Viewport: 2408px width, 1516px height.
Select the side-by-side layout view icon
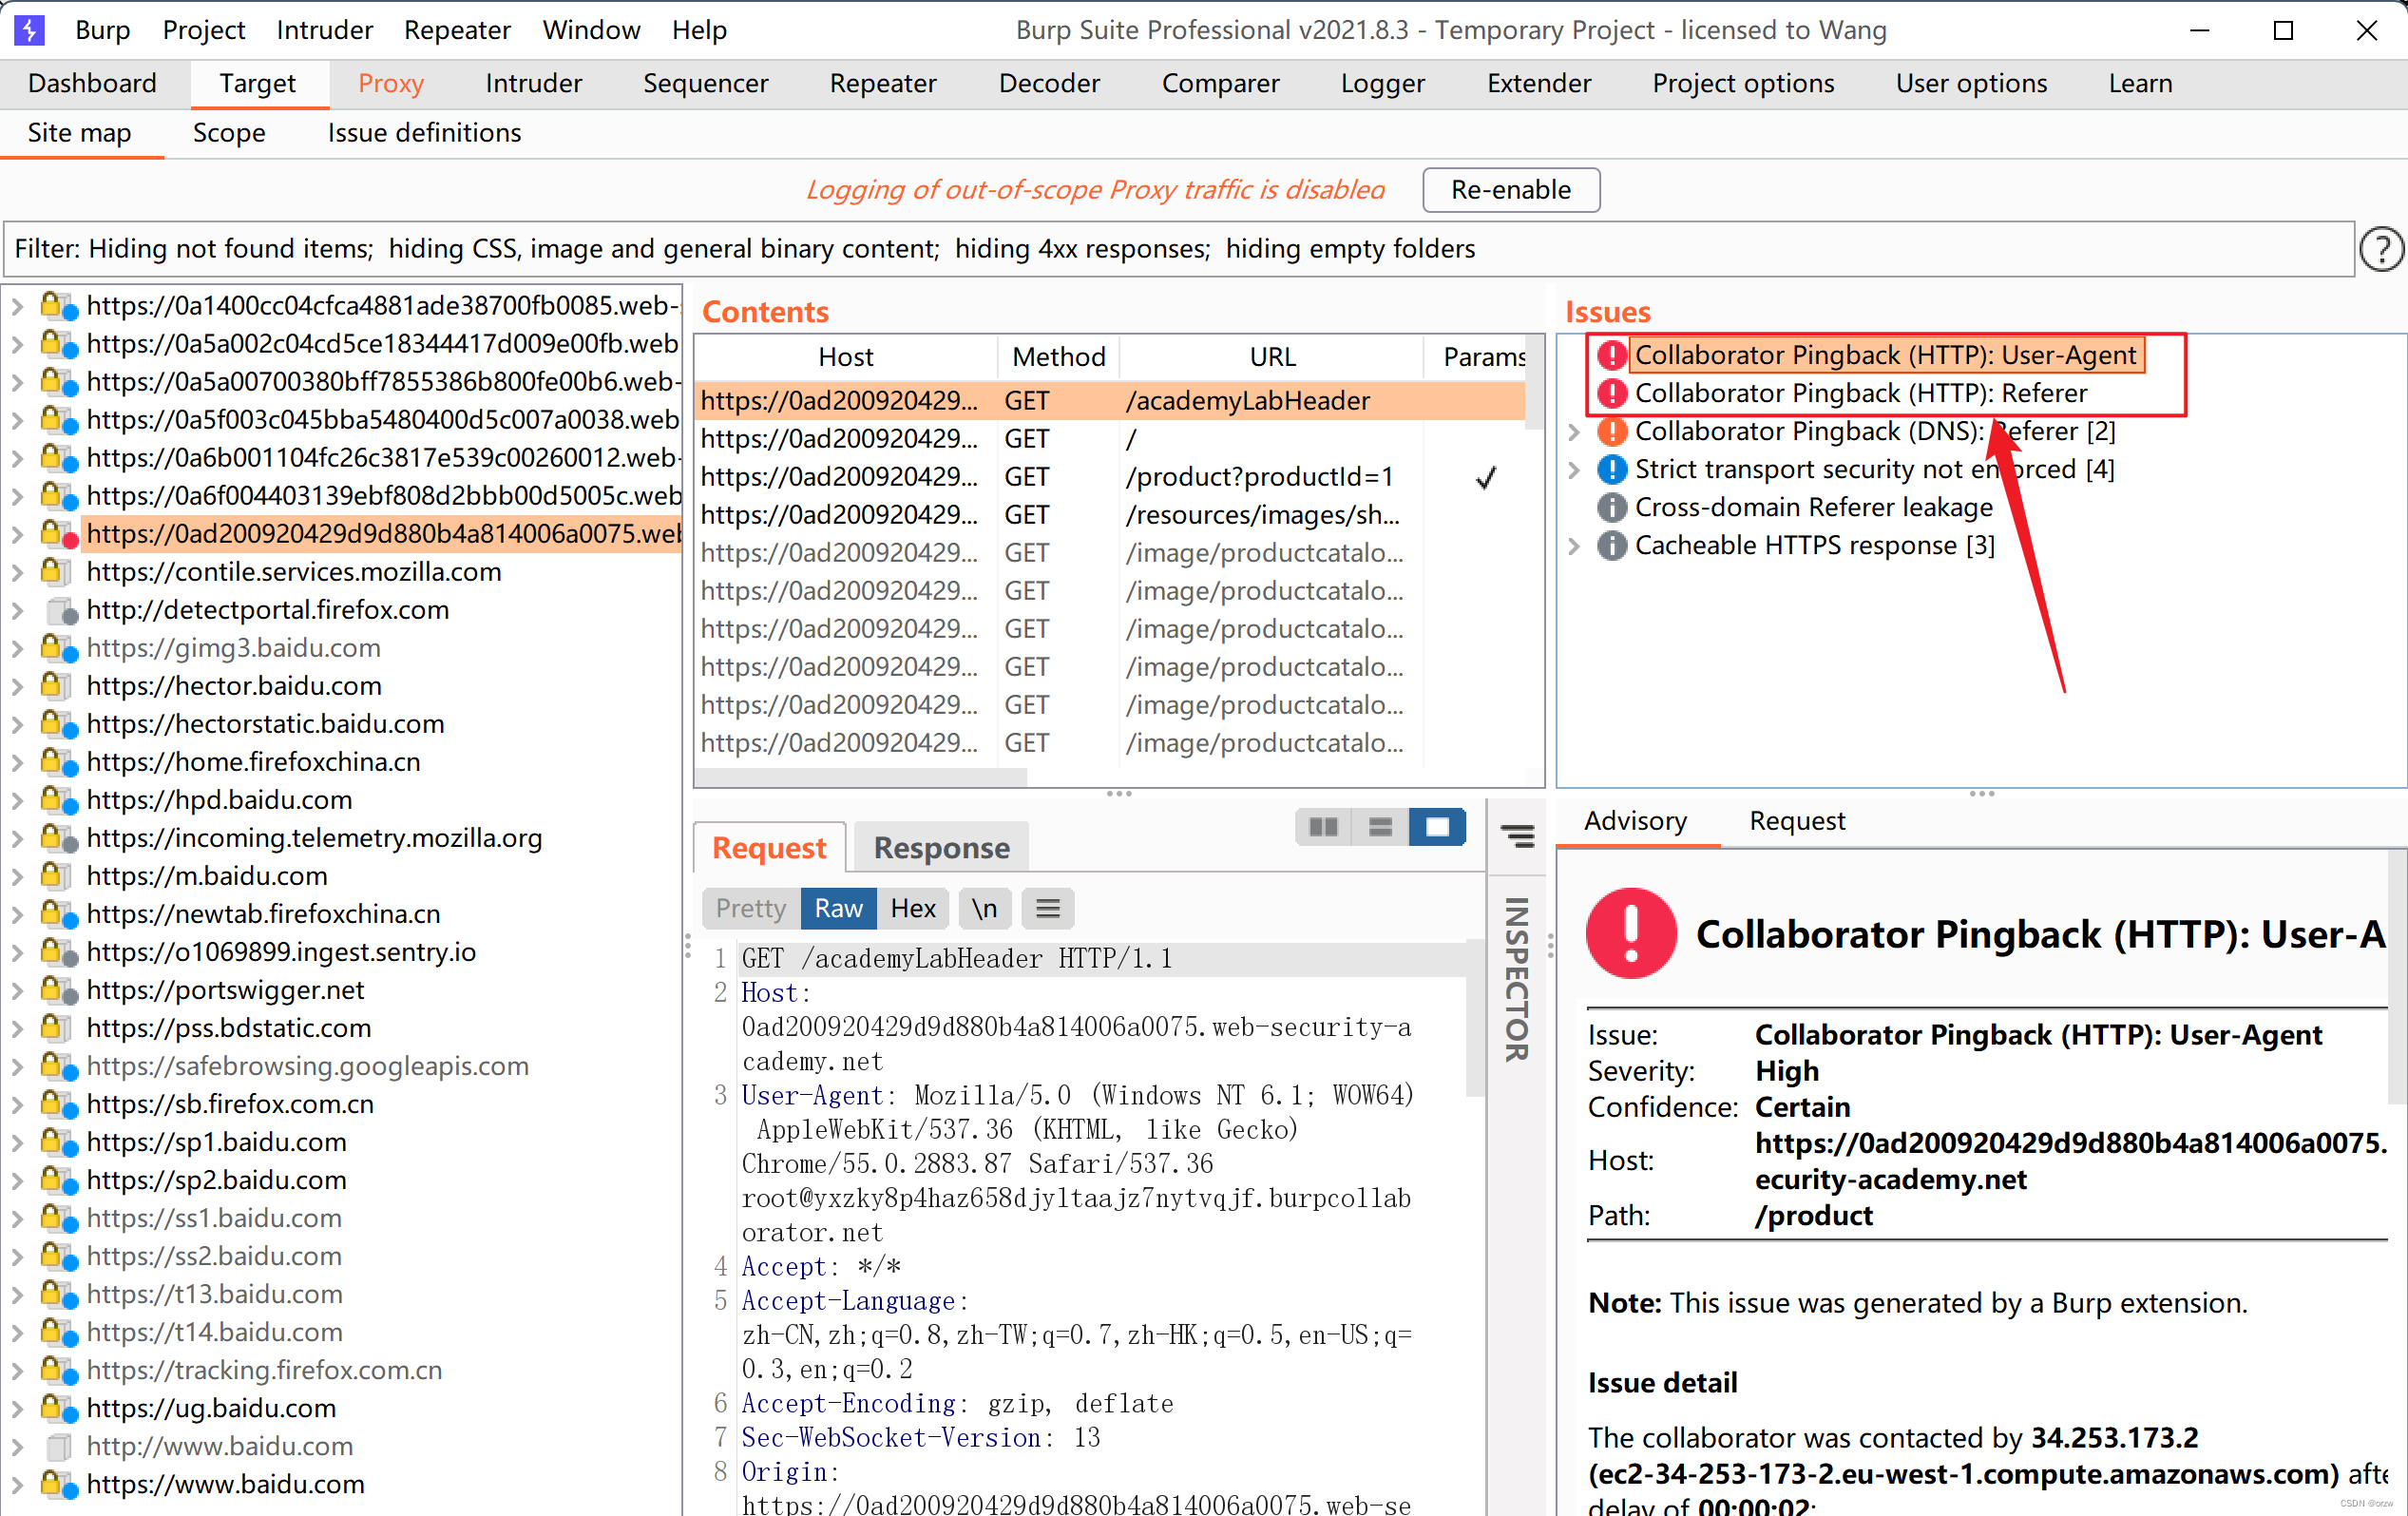point(1323,827)
